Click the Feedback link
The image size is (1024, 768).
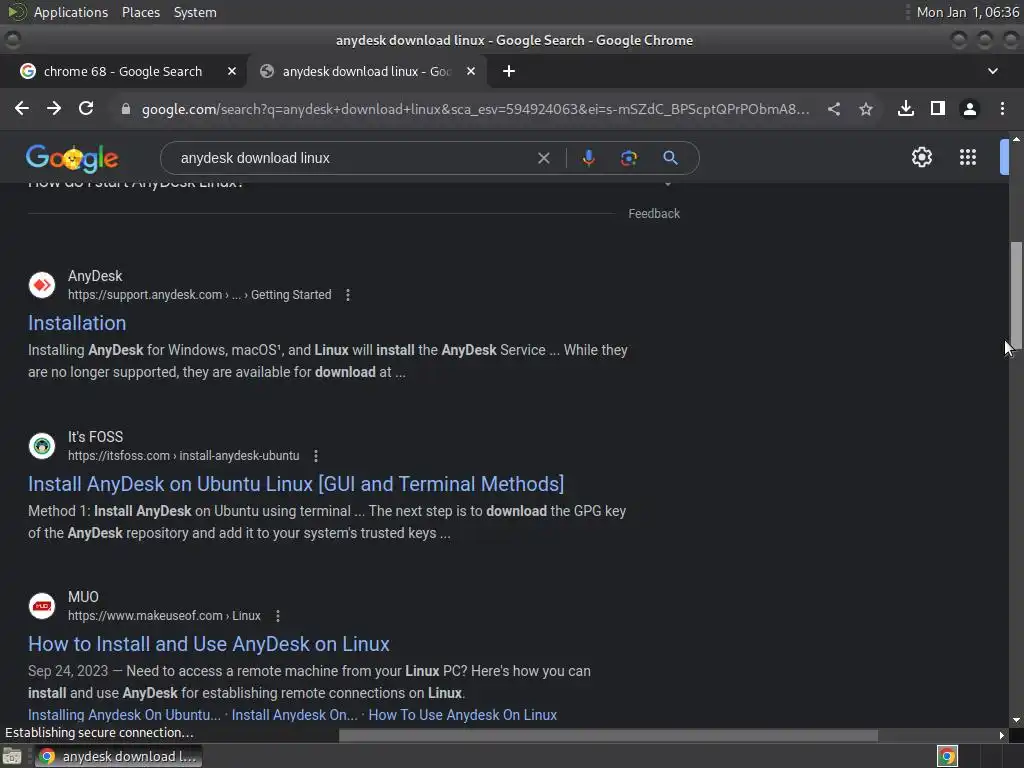pos(654,214)
